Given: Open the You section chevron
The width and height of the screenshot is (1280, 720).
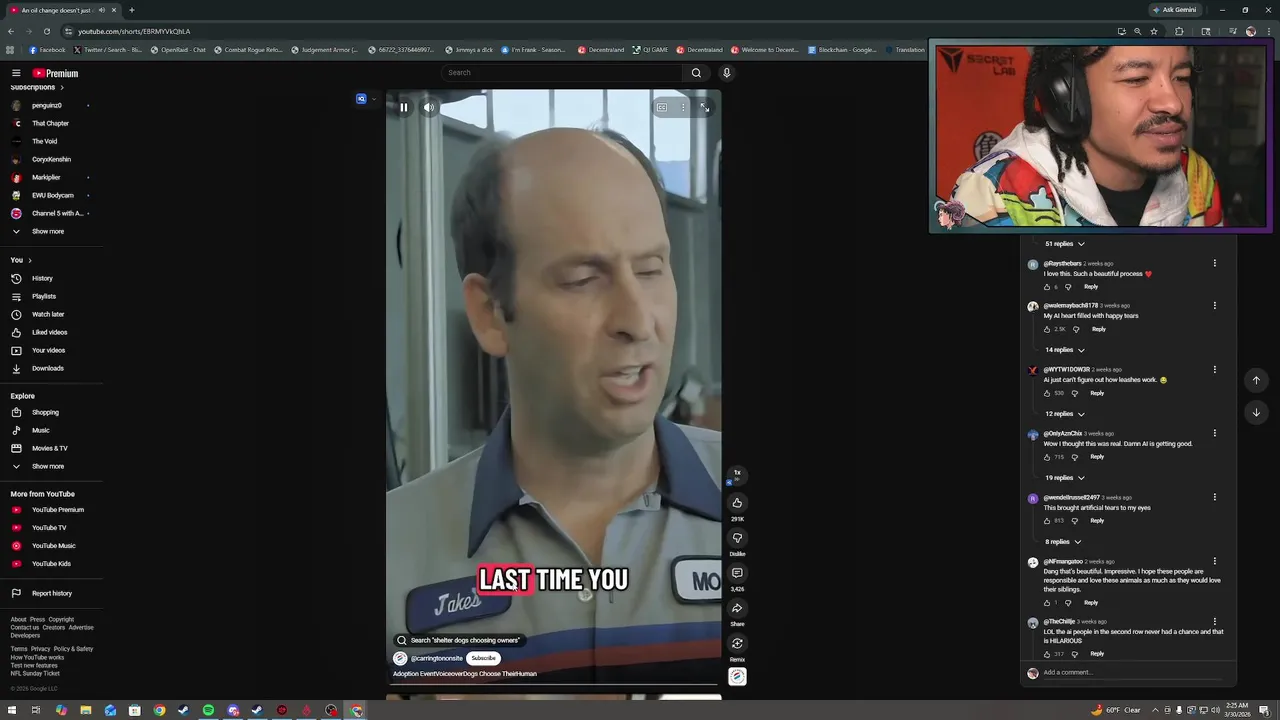Looking at the screenshot, I should (x=29, y=260).
